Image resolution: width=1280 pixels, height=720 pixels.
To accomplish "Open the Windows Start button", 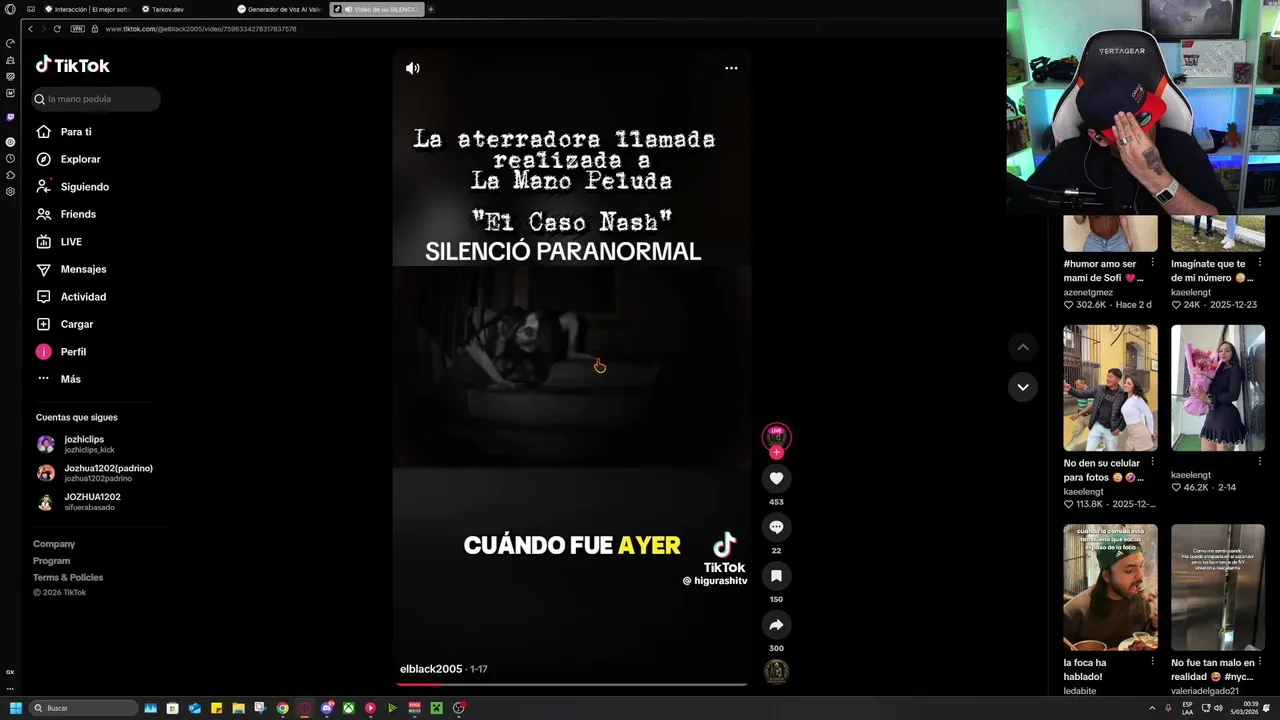I will click(x=15, y=708).
